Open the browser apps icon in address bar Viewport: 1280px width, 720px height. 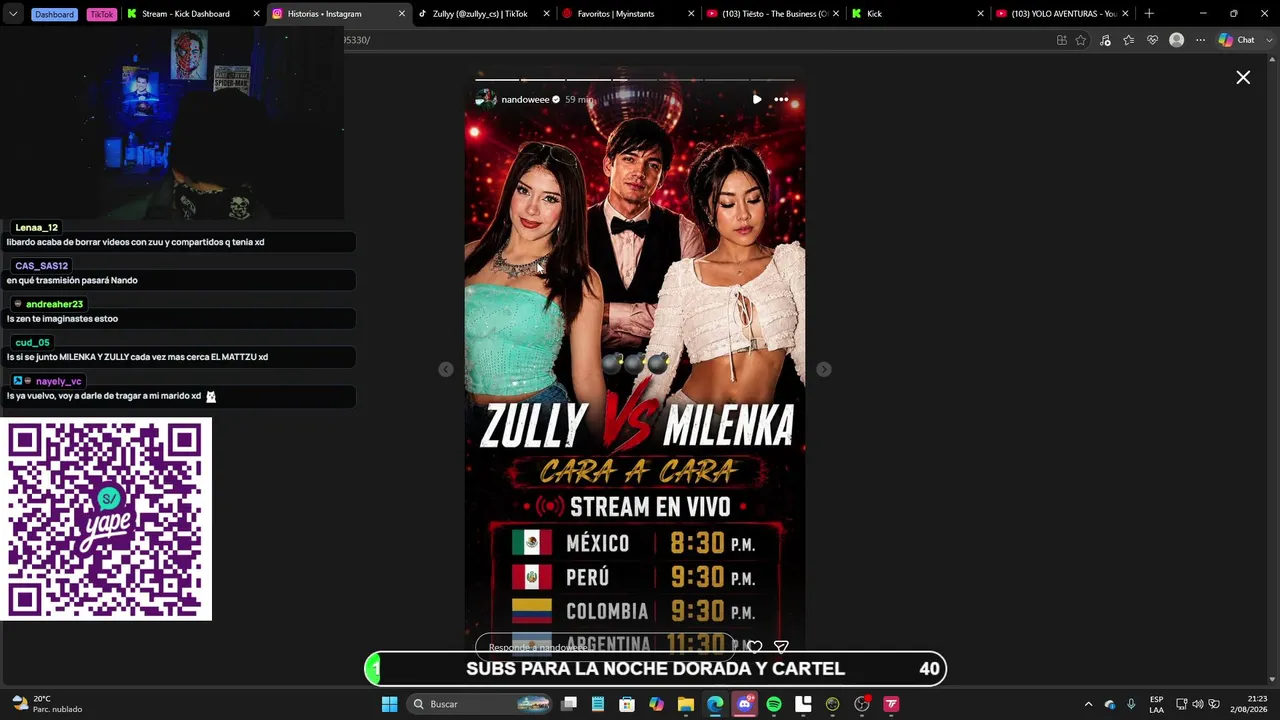[1062, 40]
